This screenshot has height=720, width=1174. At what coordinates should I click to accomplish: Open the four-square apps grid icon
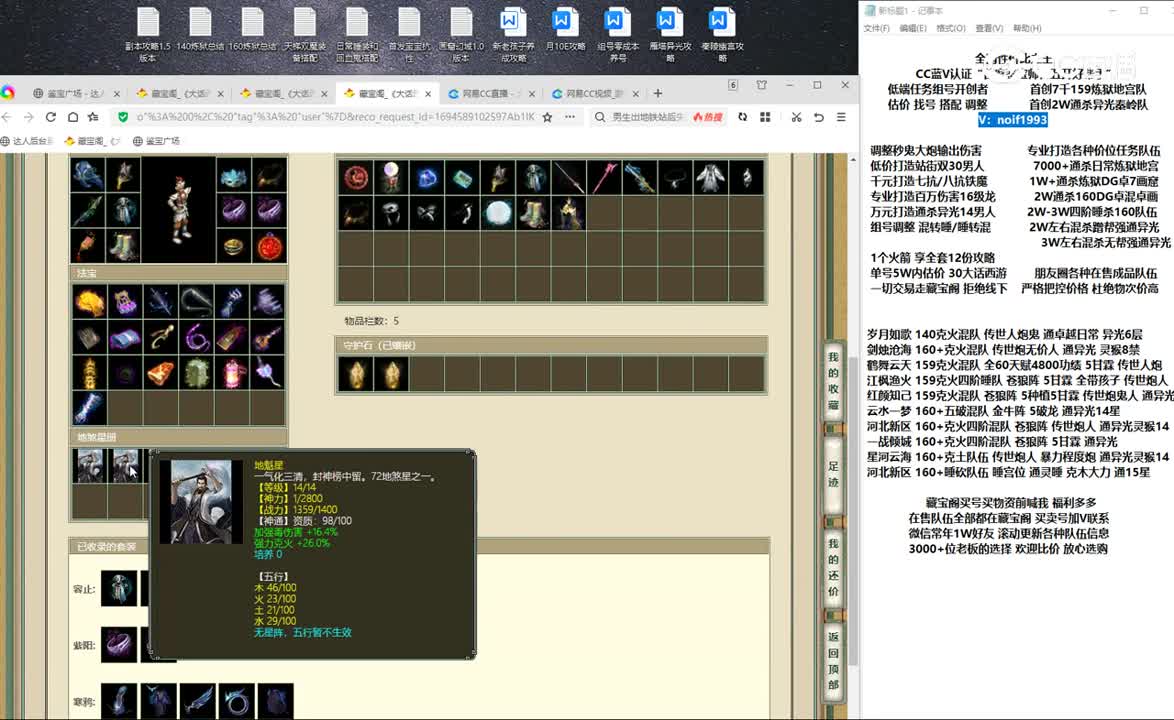[x=765, y=117]
